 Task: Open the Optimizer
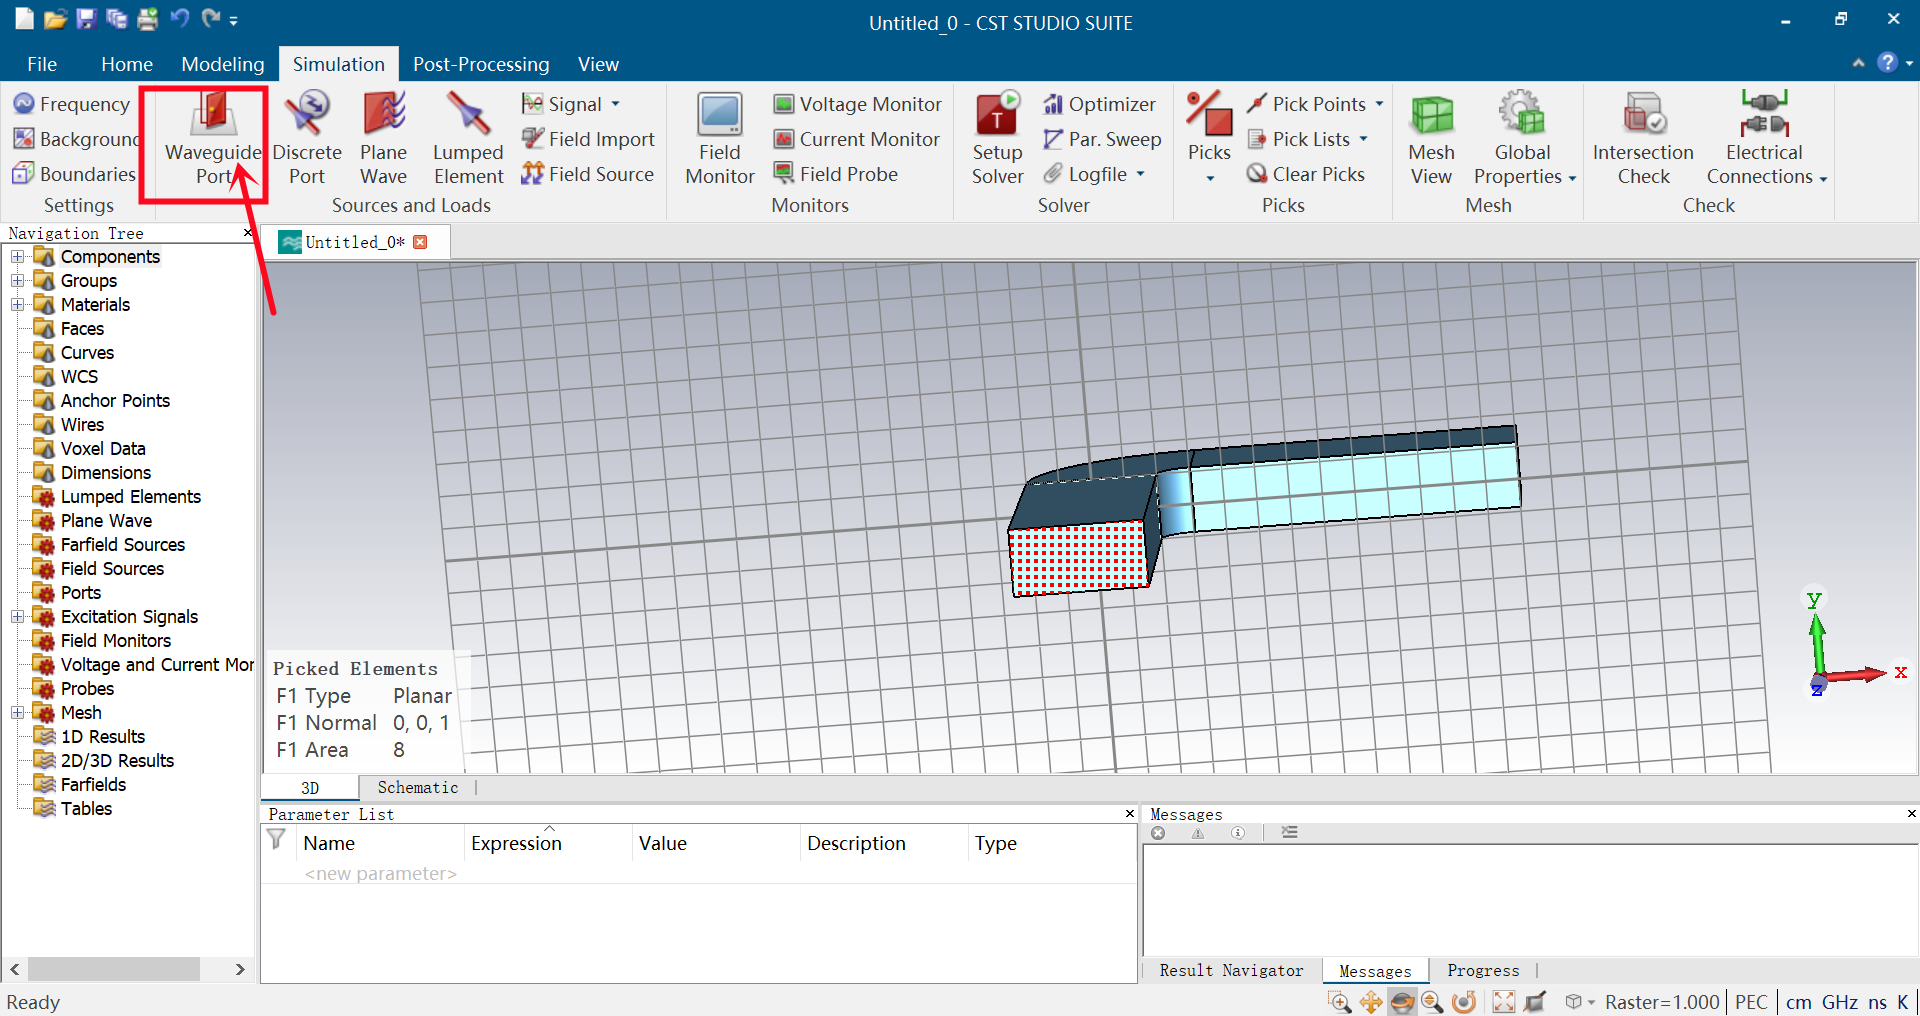(1099, 104)
